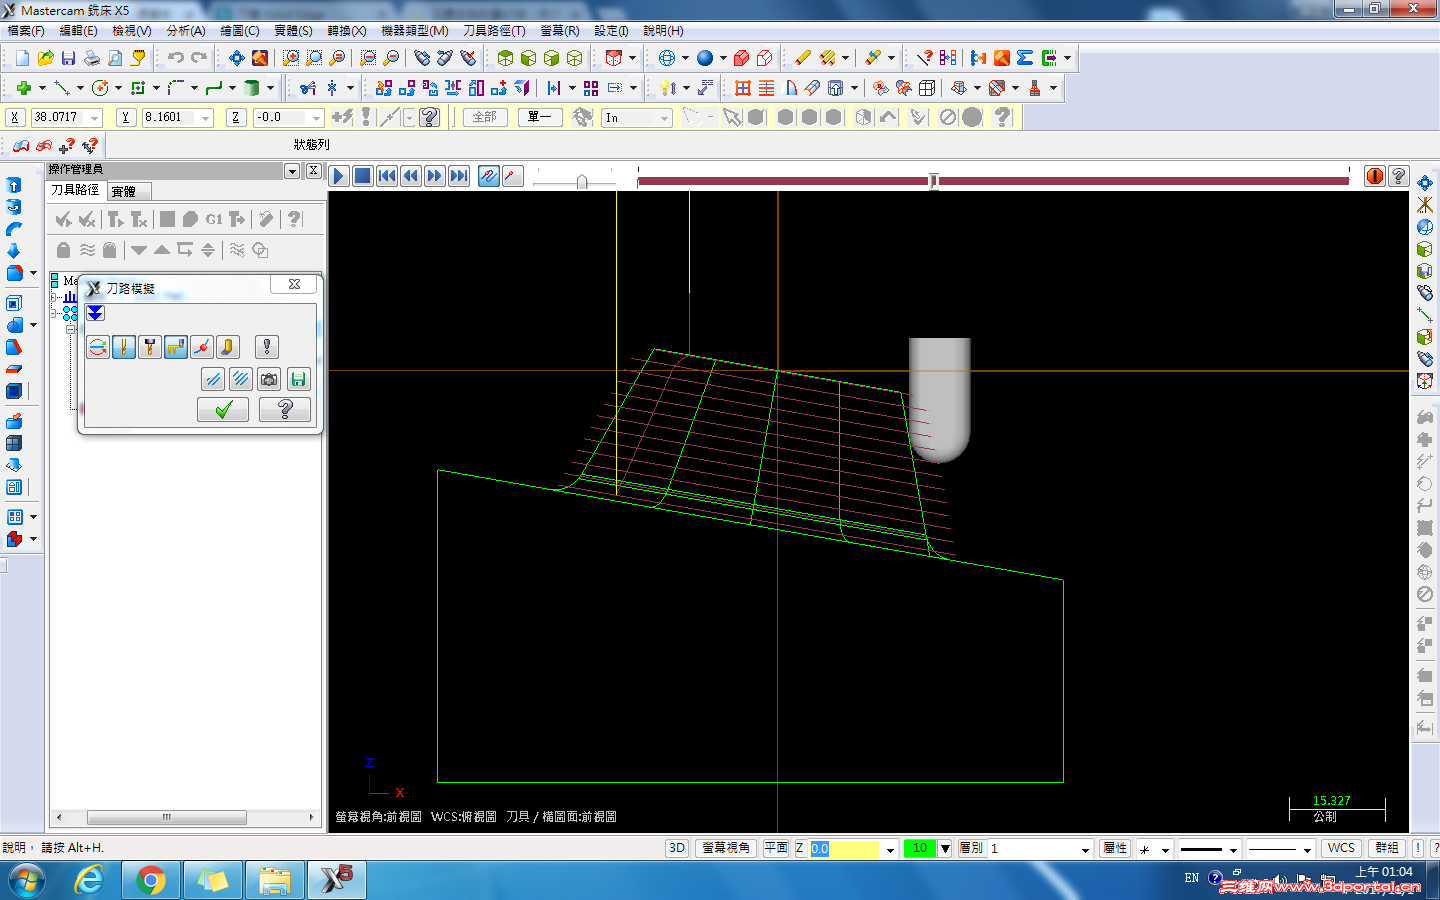Open Internet Explorer from the taskbar
1440x900 pixels.
(x=89, y=880)
